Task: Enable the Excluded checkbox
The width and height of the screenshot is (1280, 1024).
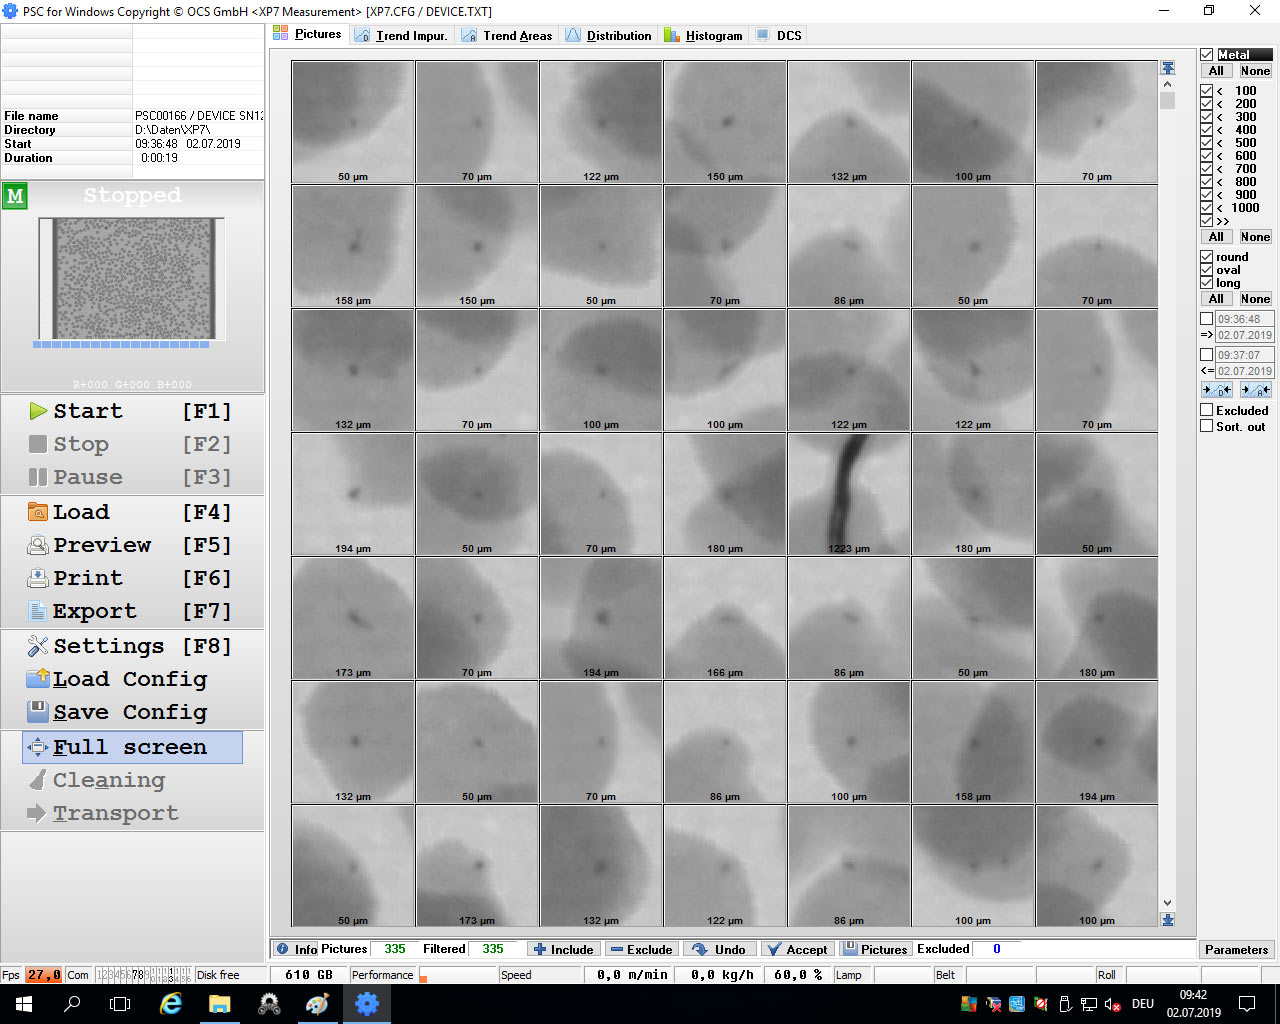Action: [1207, 410]
